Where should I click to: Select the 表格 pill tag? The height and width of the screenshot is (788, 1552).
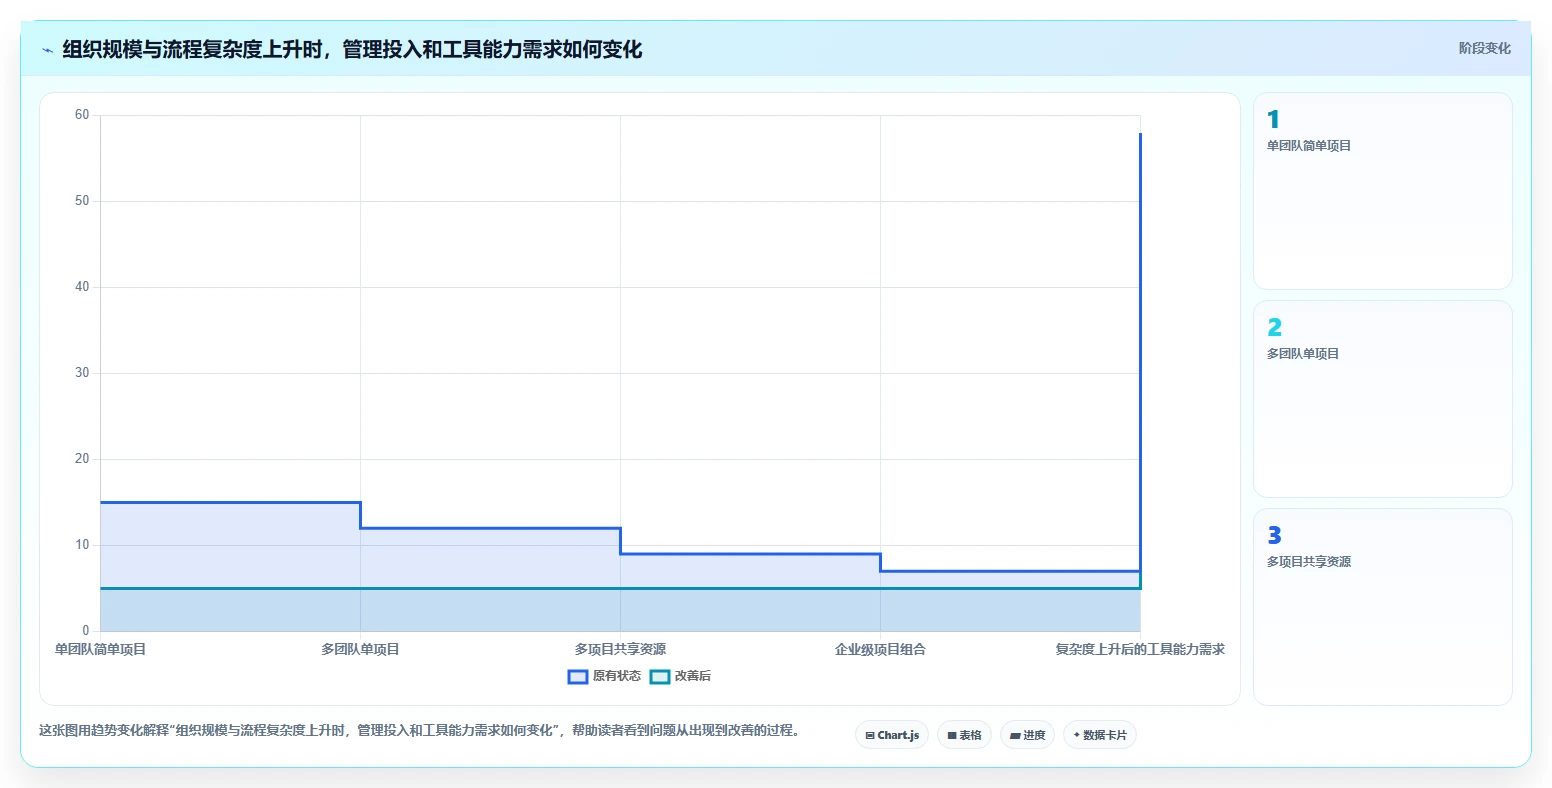(964, 735)
